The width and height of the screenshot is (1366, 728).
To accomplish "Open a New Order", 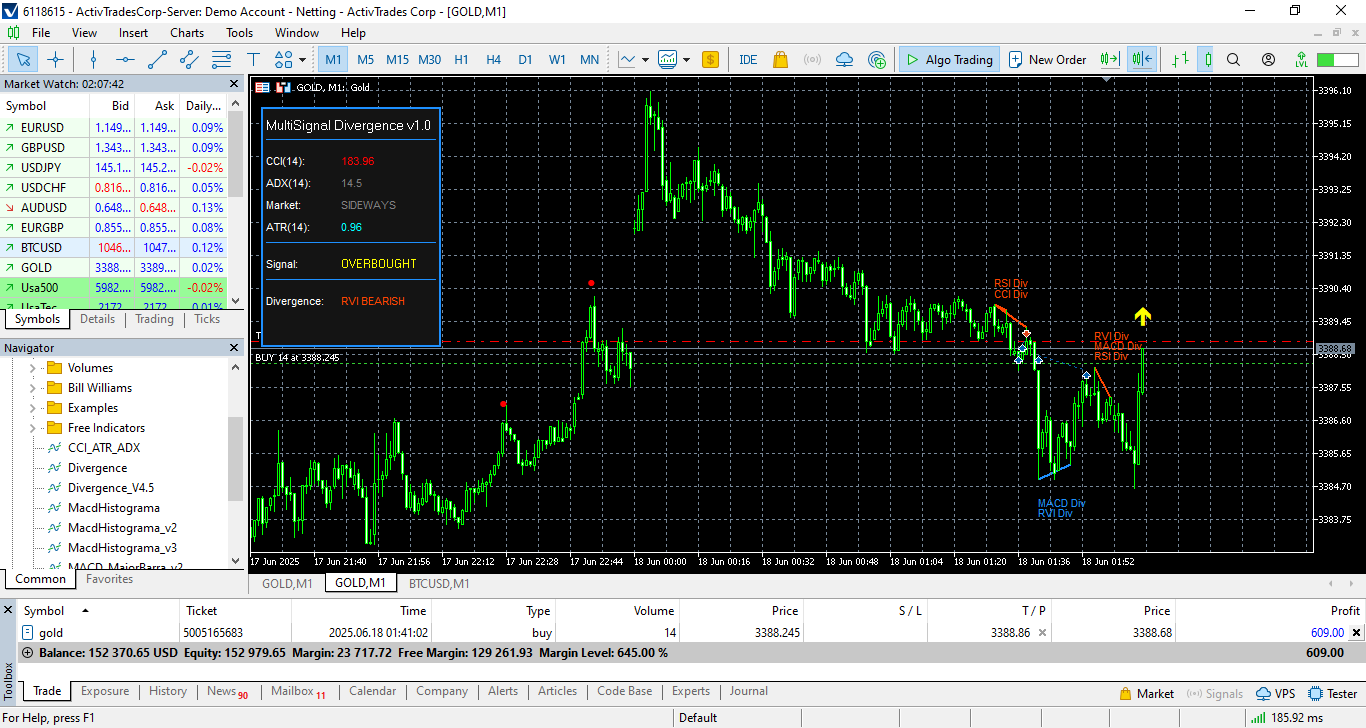I will pyautogui.click(x=1048, y=59).
